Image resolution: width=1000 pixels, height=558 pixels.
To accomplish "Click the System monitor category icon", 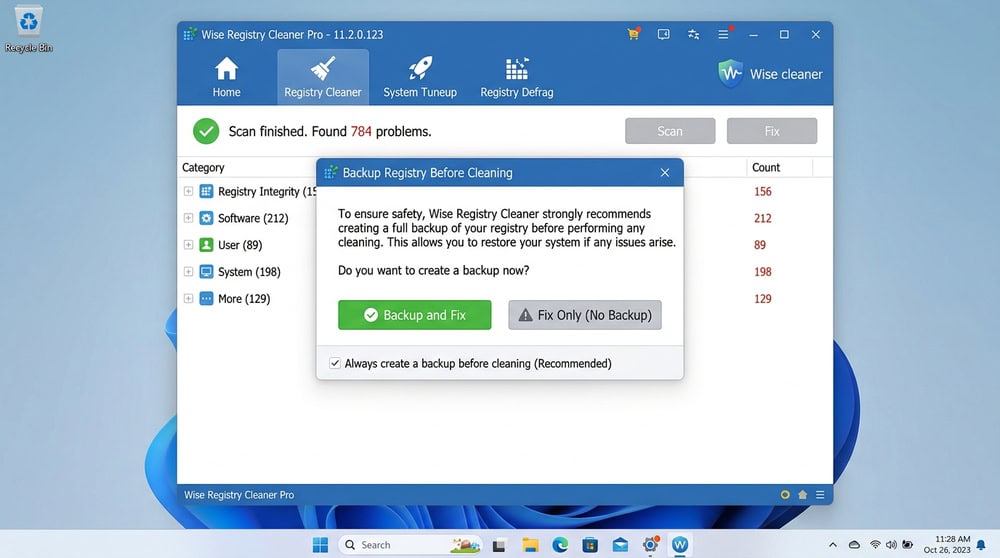I will click(x=206, y=272).
